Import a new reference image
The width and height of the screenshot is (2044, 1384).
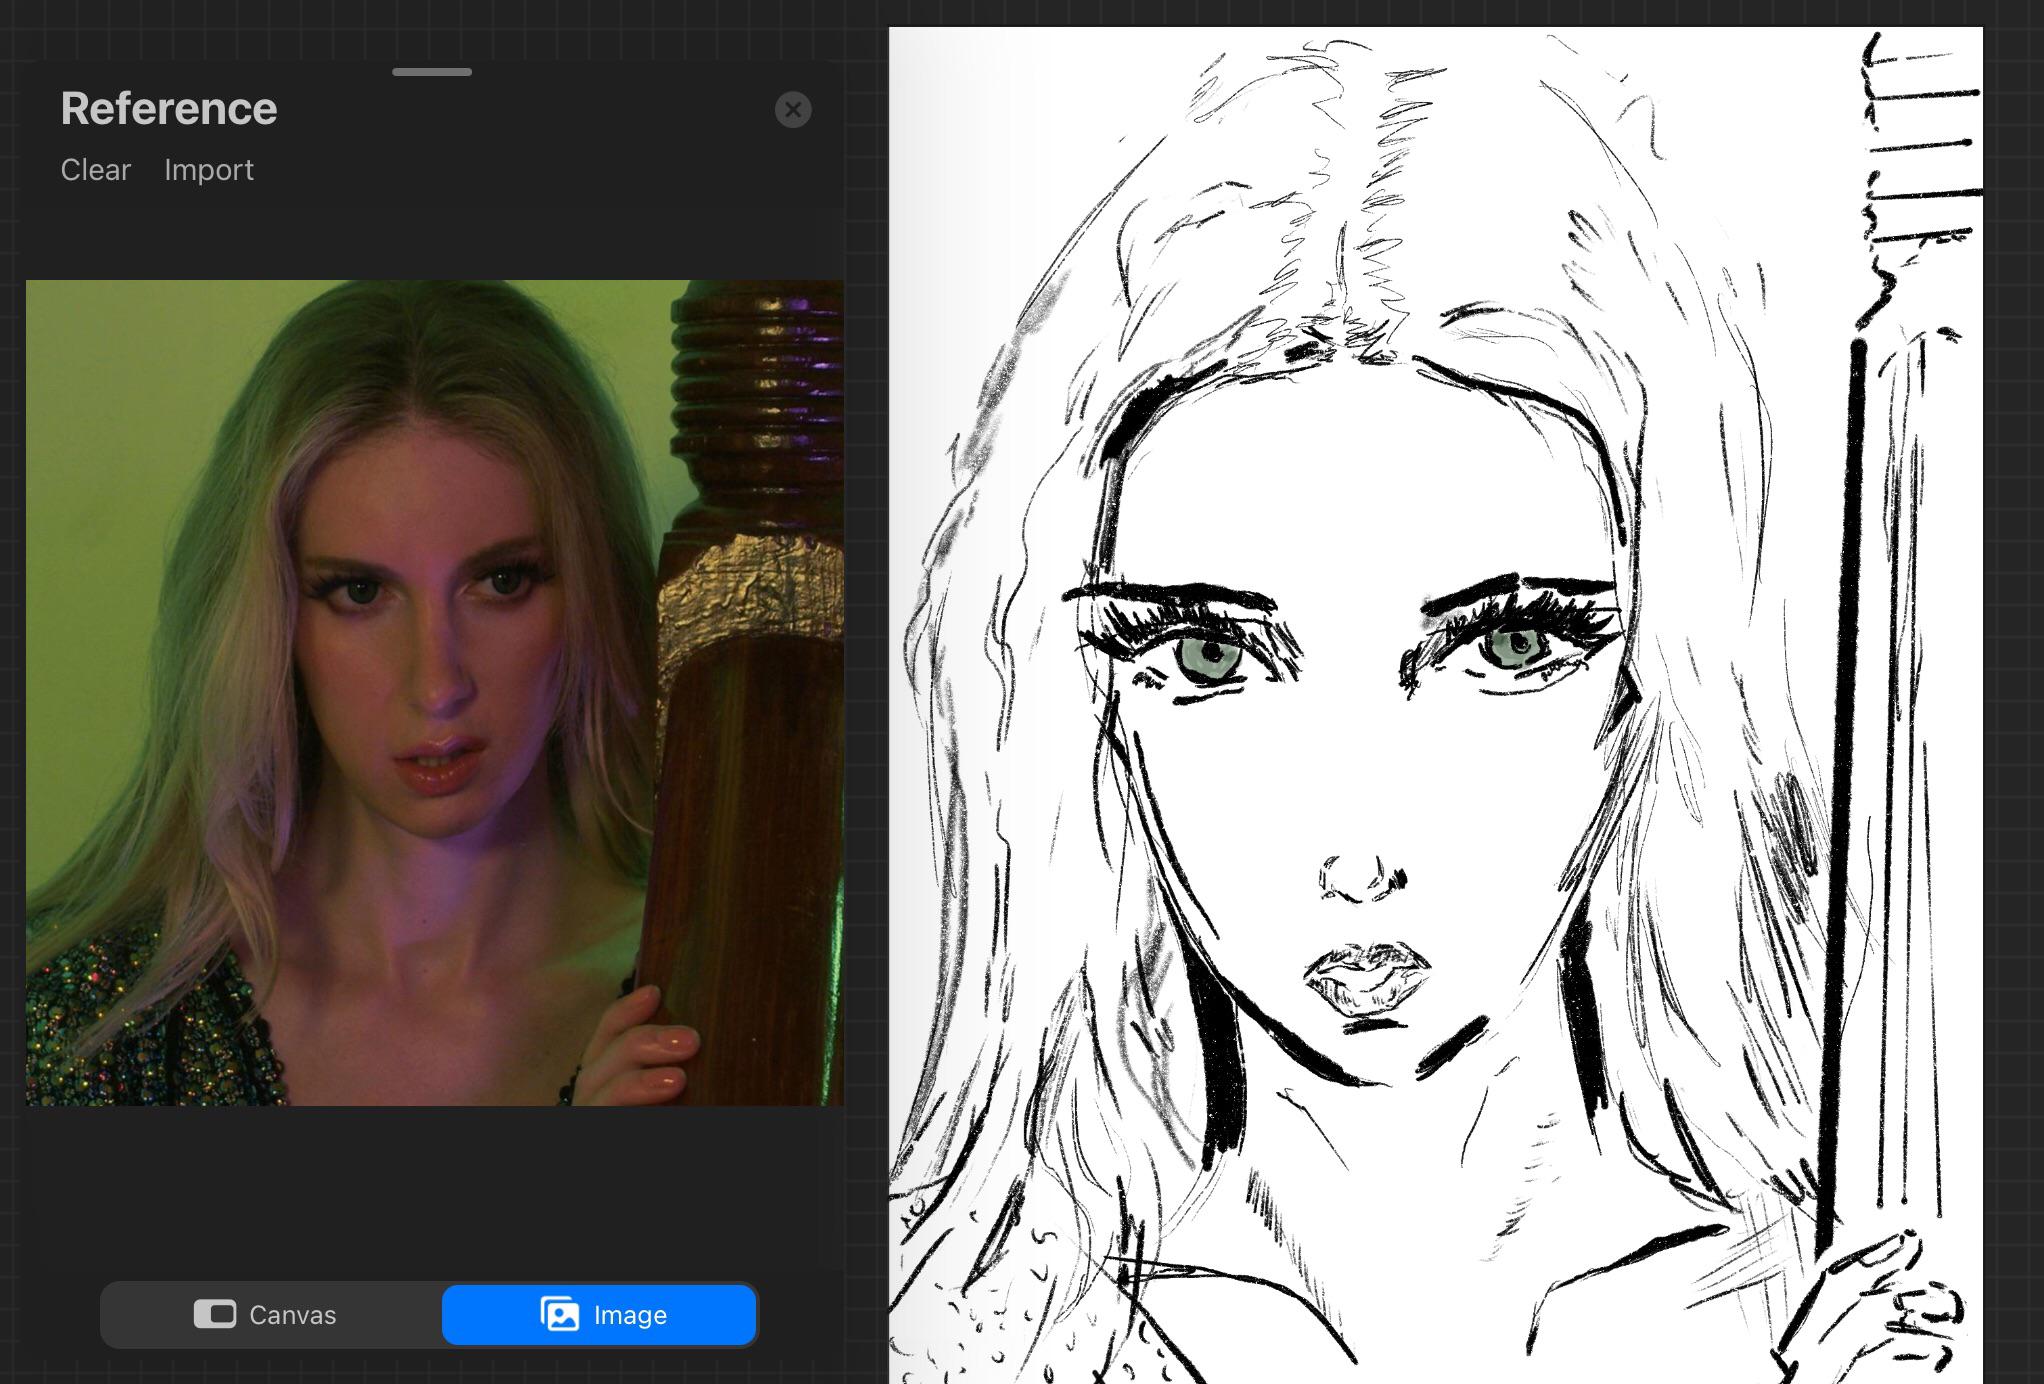[208, 170]
